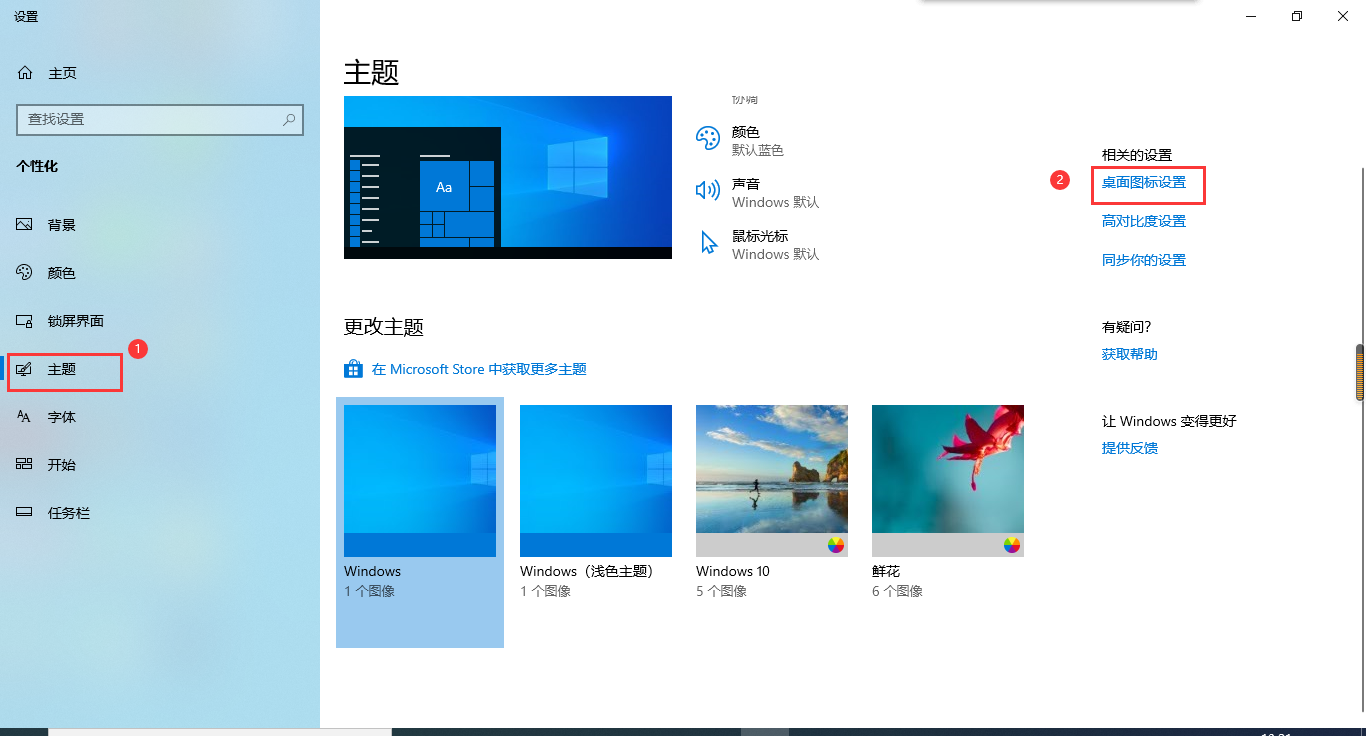Click the current theme preview image
The height and width of the screenshot is (736, 1366).
coord(508,177)
